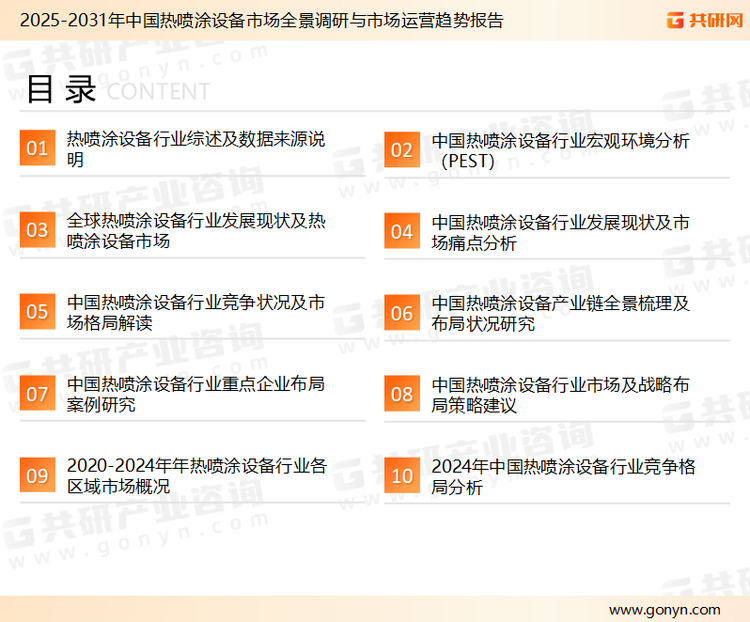Click the report title 2025-2031年中国热喷涂设备市场 in header

[262, 20]
